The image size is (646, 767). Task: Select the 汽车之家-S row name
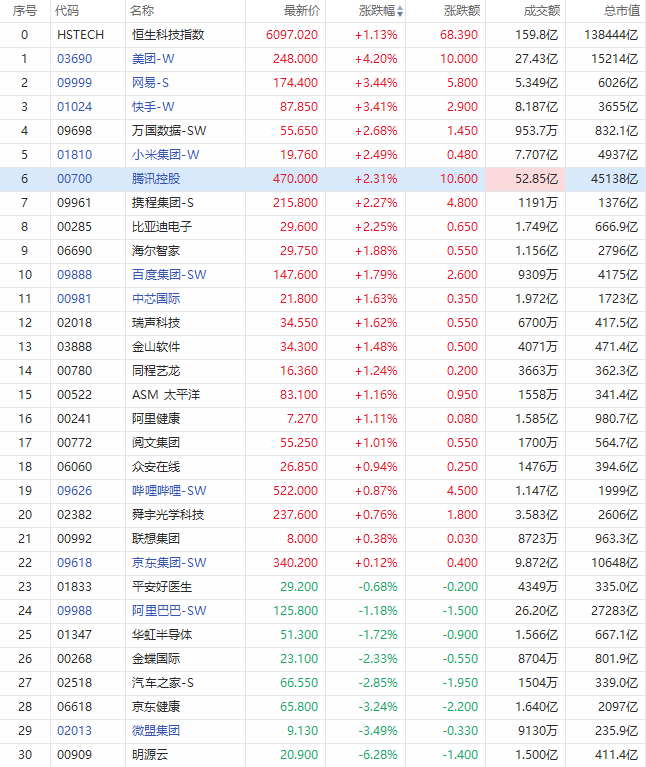[162, 682]
